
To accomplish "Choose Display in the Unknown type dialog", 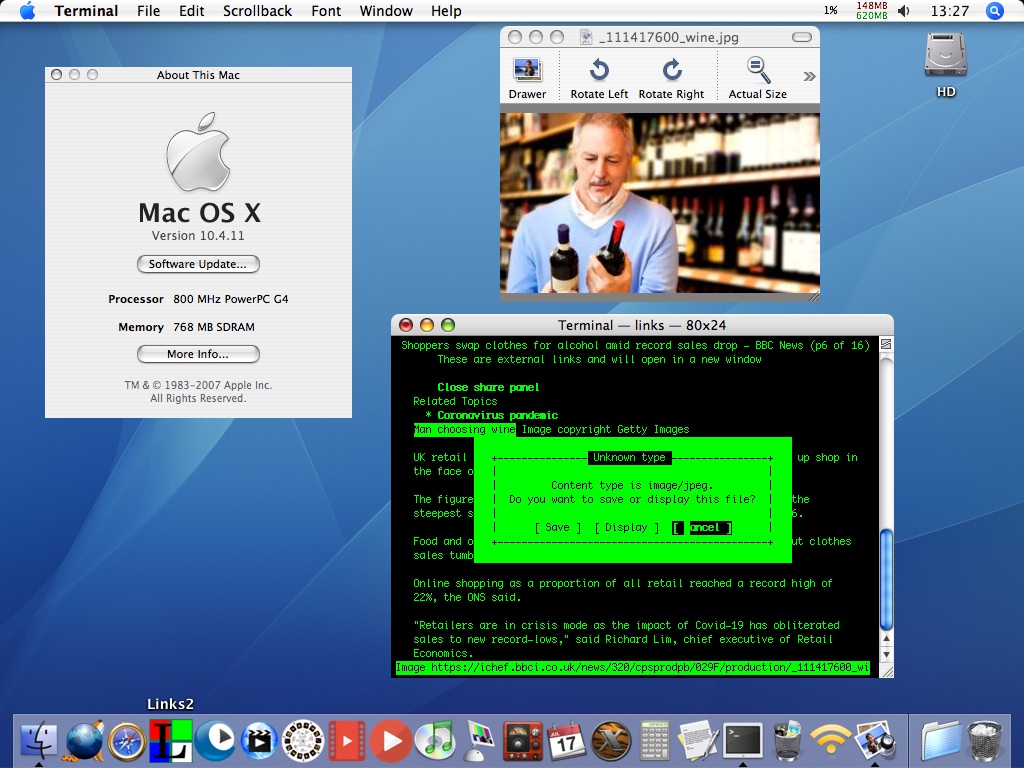I will pos(626,527).
